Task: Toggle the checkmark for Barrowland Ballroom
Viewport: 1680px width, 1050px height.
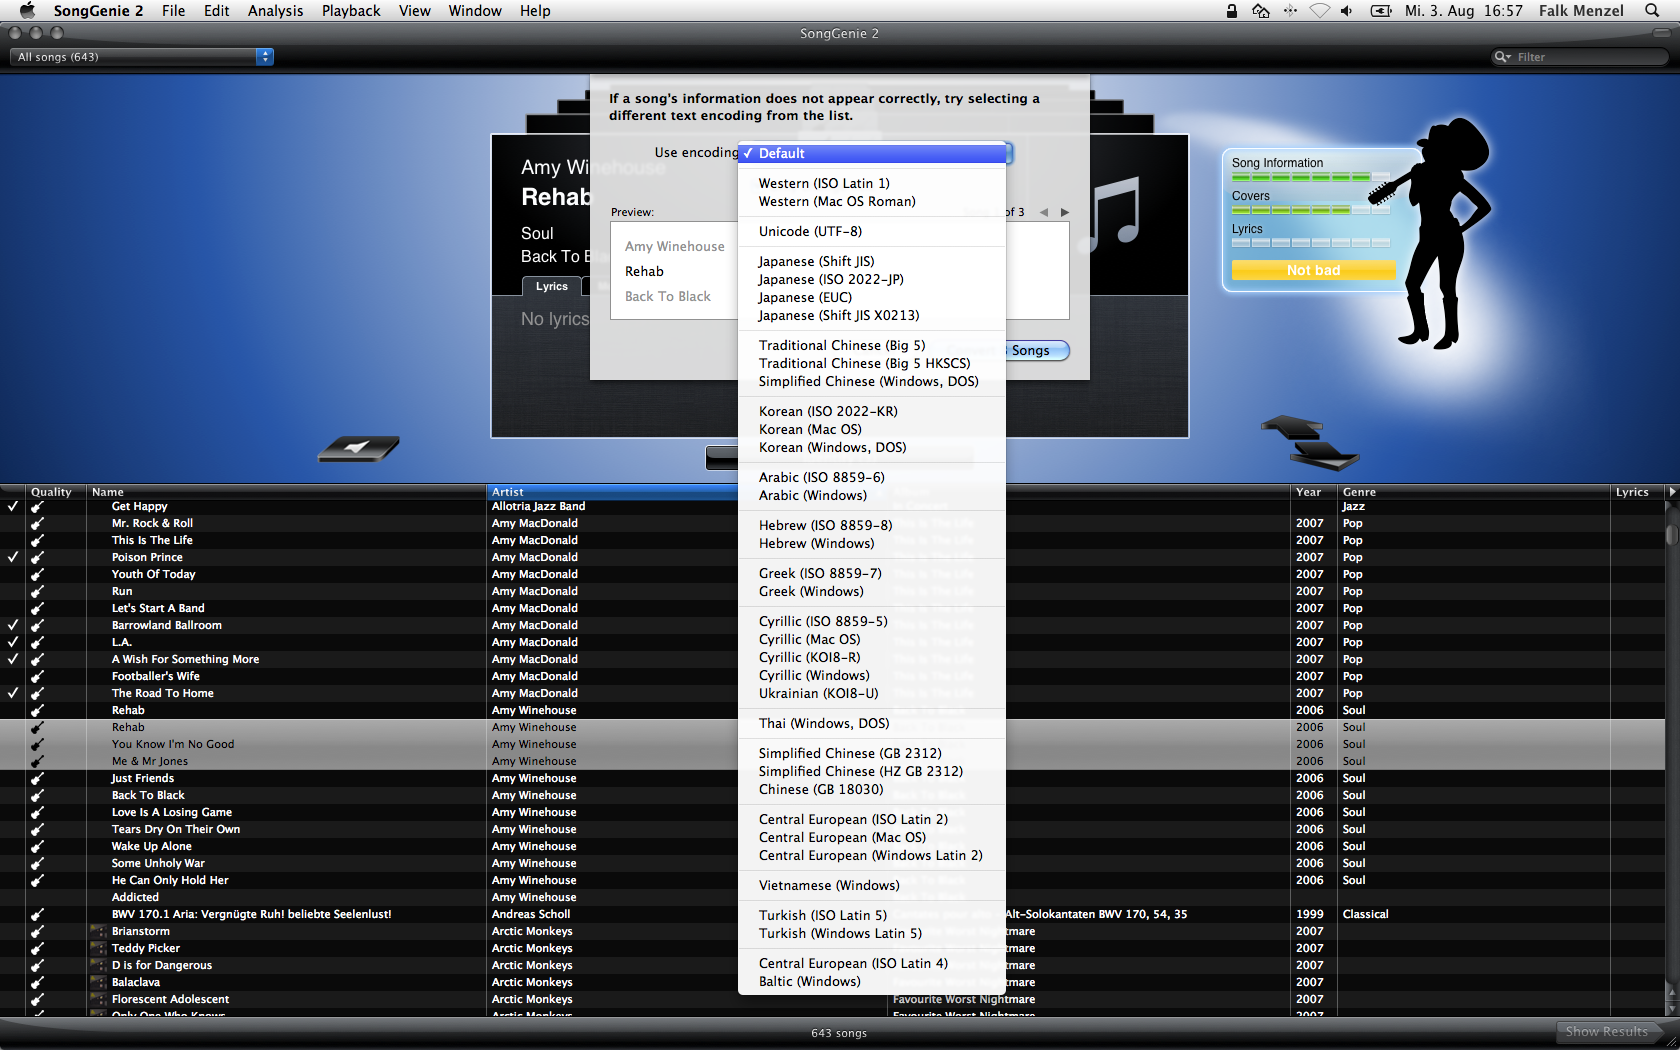Action: point(13,625)
